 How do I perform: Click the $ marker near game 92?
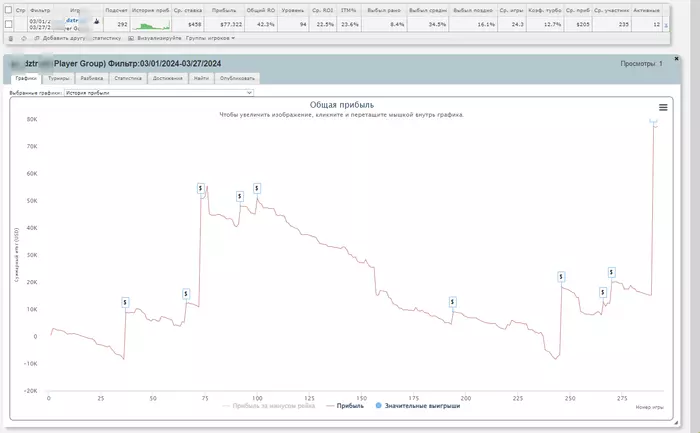click(240, 196)
